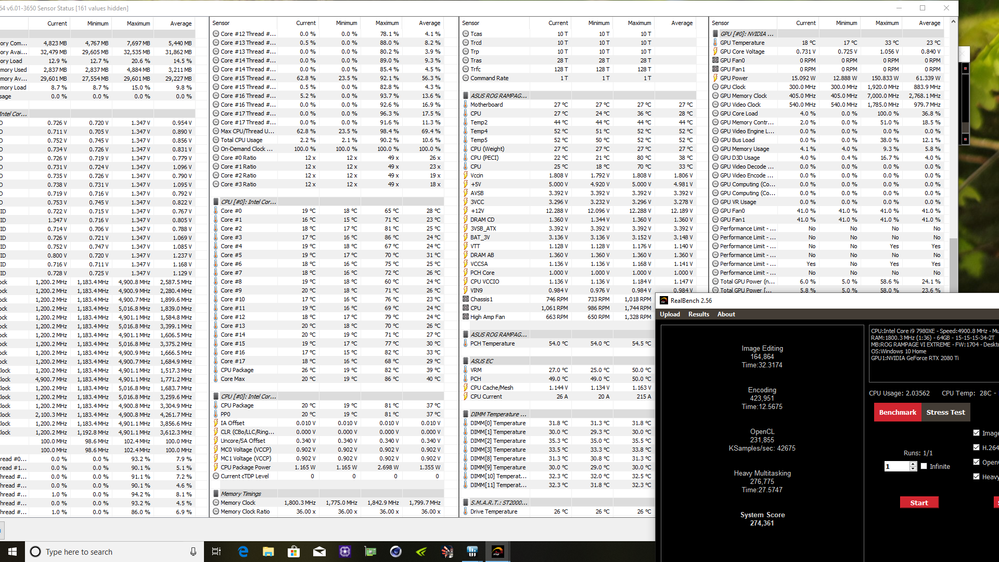Start the RealBench benchmark
This screenshot has width=999, height=562.
[919, 503]
